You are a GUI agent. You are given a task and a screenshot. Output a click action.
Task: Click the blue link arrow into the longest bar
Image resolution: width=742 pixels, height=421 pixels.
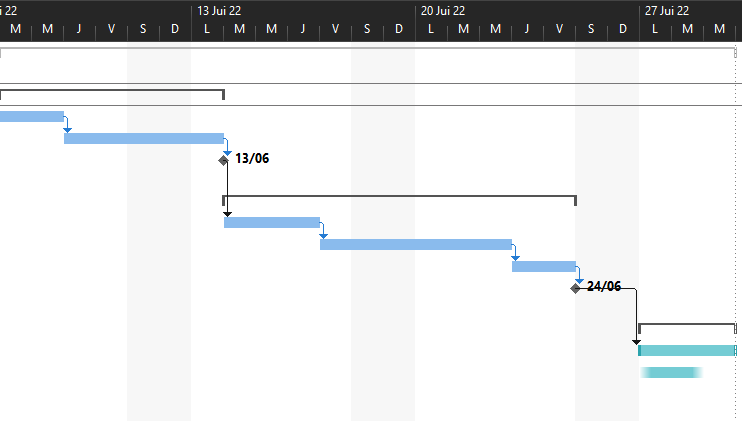point(323,231)
